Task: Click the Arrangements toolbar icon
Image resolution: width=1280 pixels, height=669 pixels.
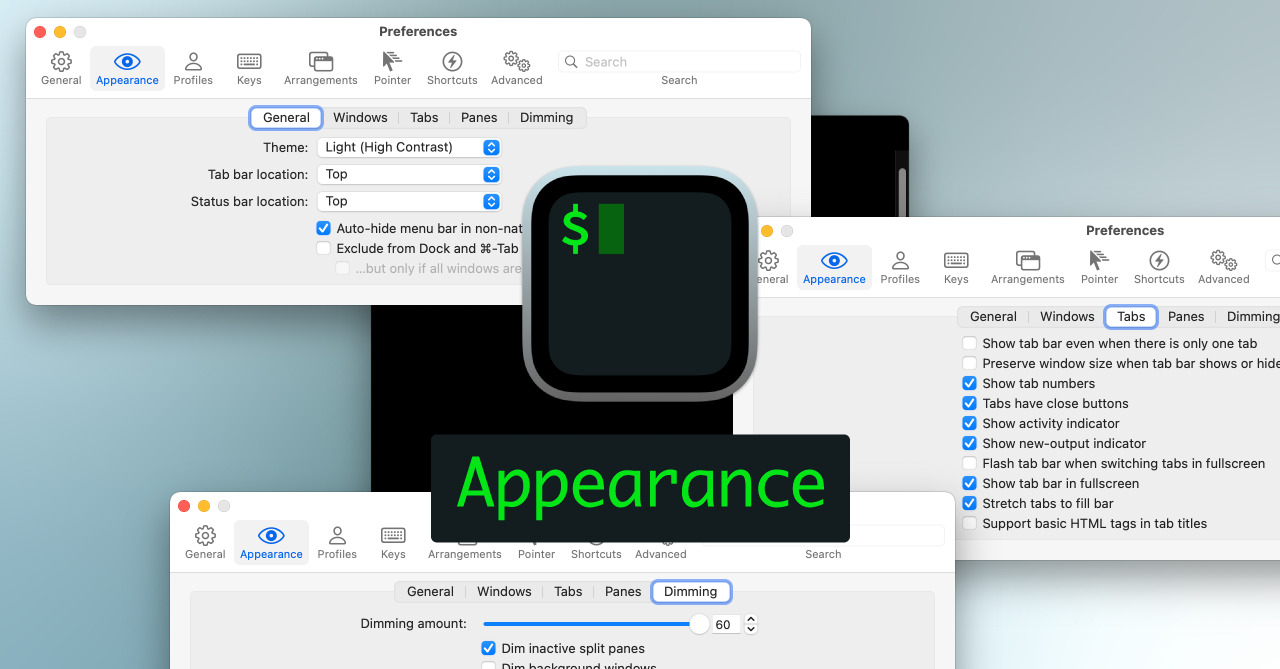Action: tap(321, 67)
